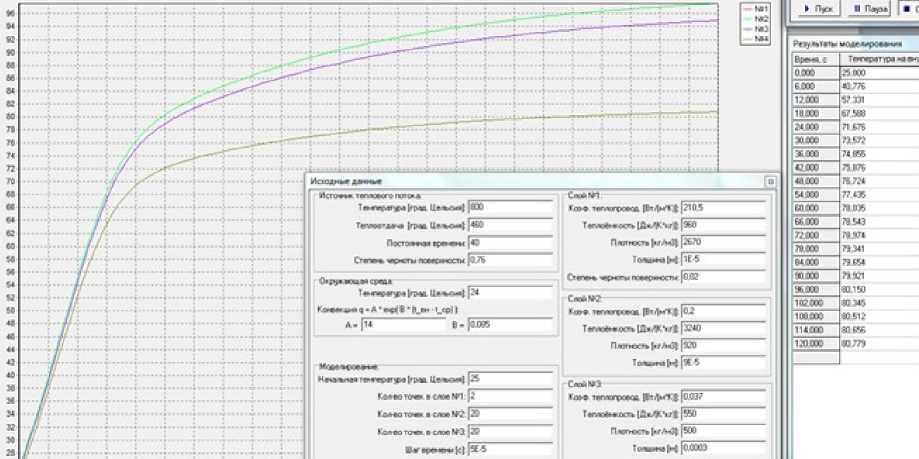Click layer №2 thermal conductivity field 0,2

pyautogui.click(x=724, y=312)
